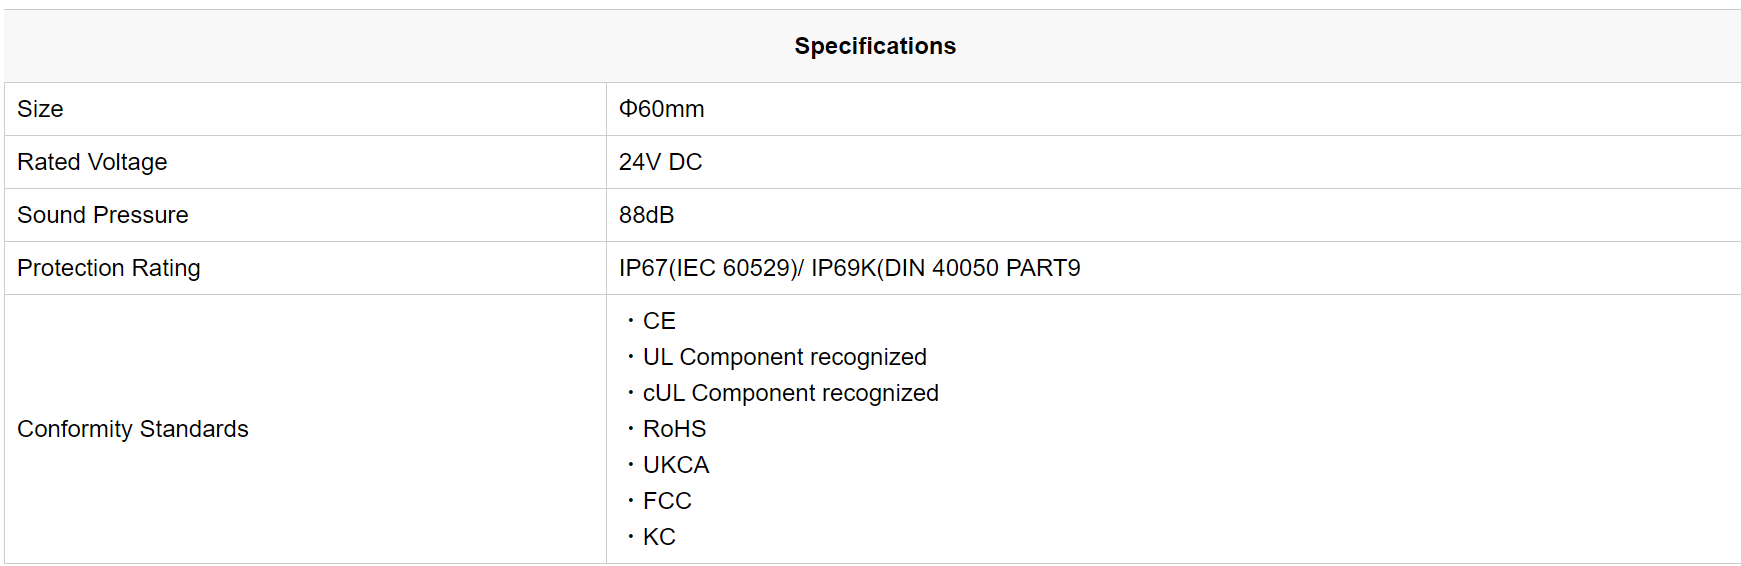Select the Rated Voltage label
Image resolution: width=1741 pixels, height=566 pixels.
coord(92,162)
